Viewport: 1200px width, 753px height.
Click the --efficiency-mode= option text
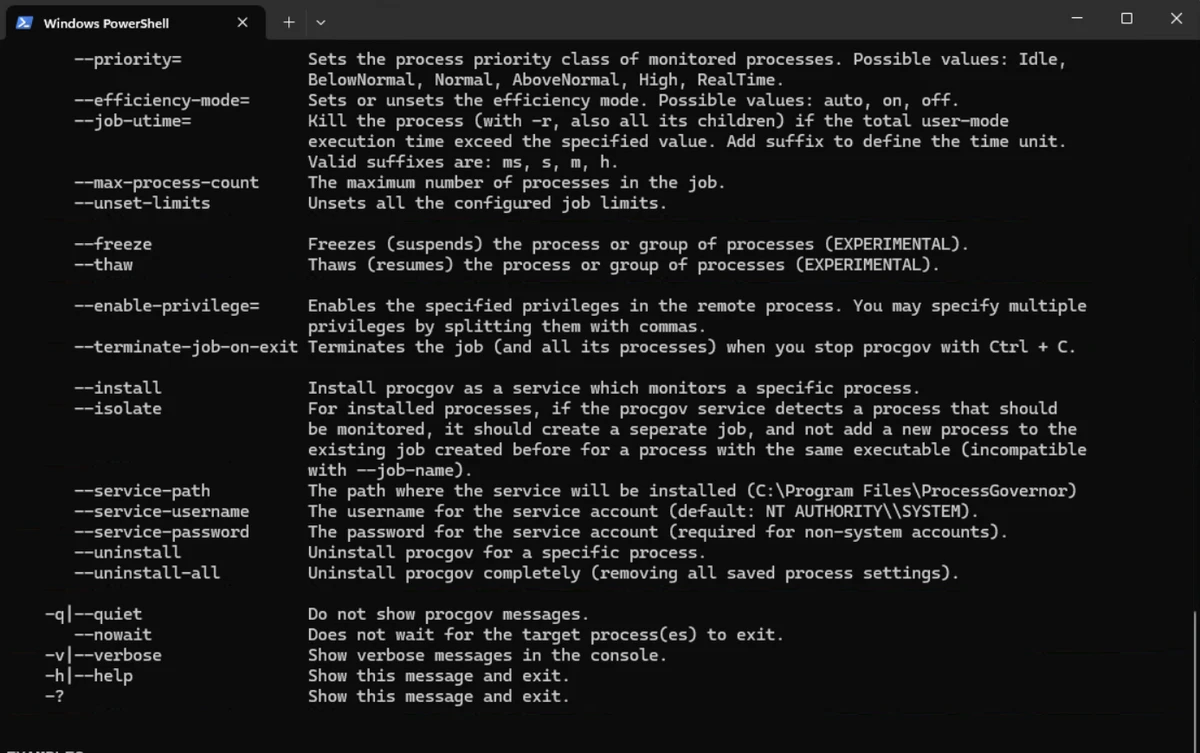click(162, 100)
